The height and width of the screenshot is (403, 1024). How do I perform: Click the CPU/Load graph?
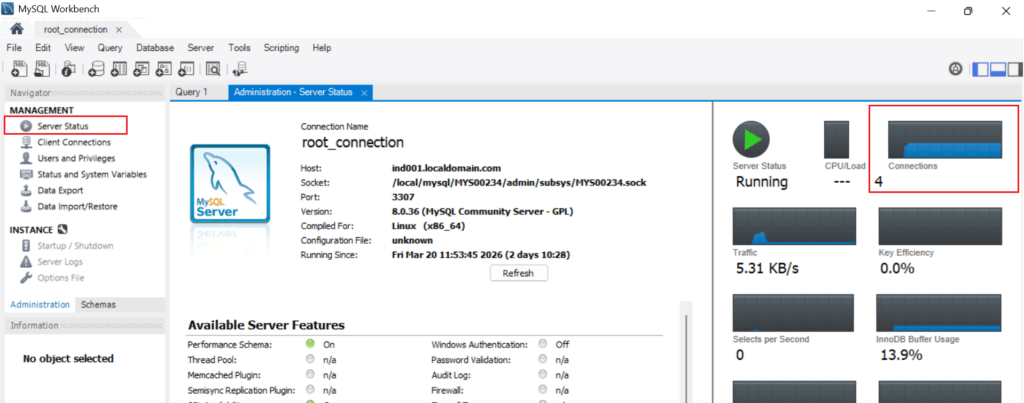pos(837,139)
